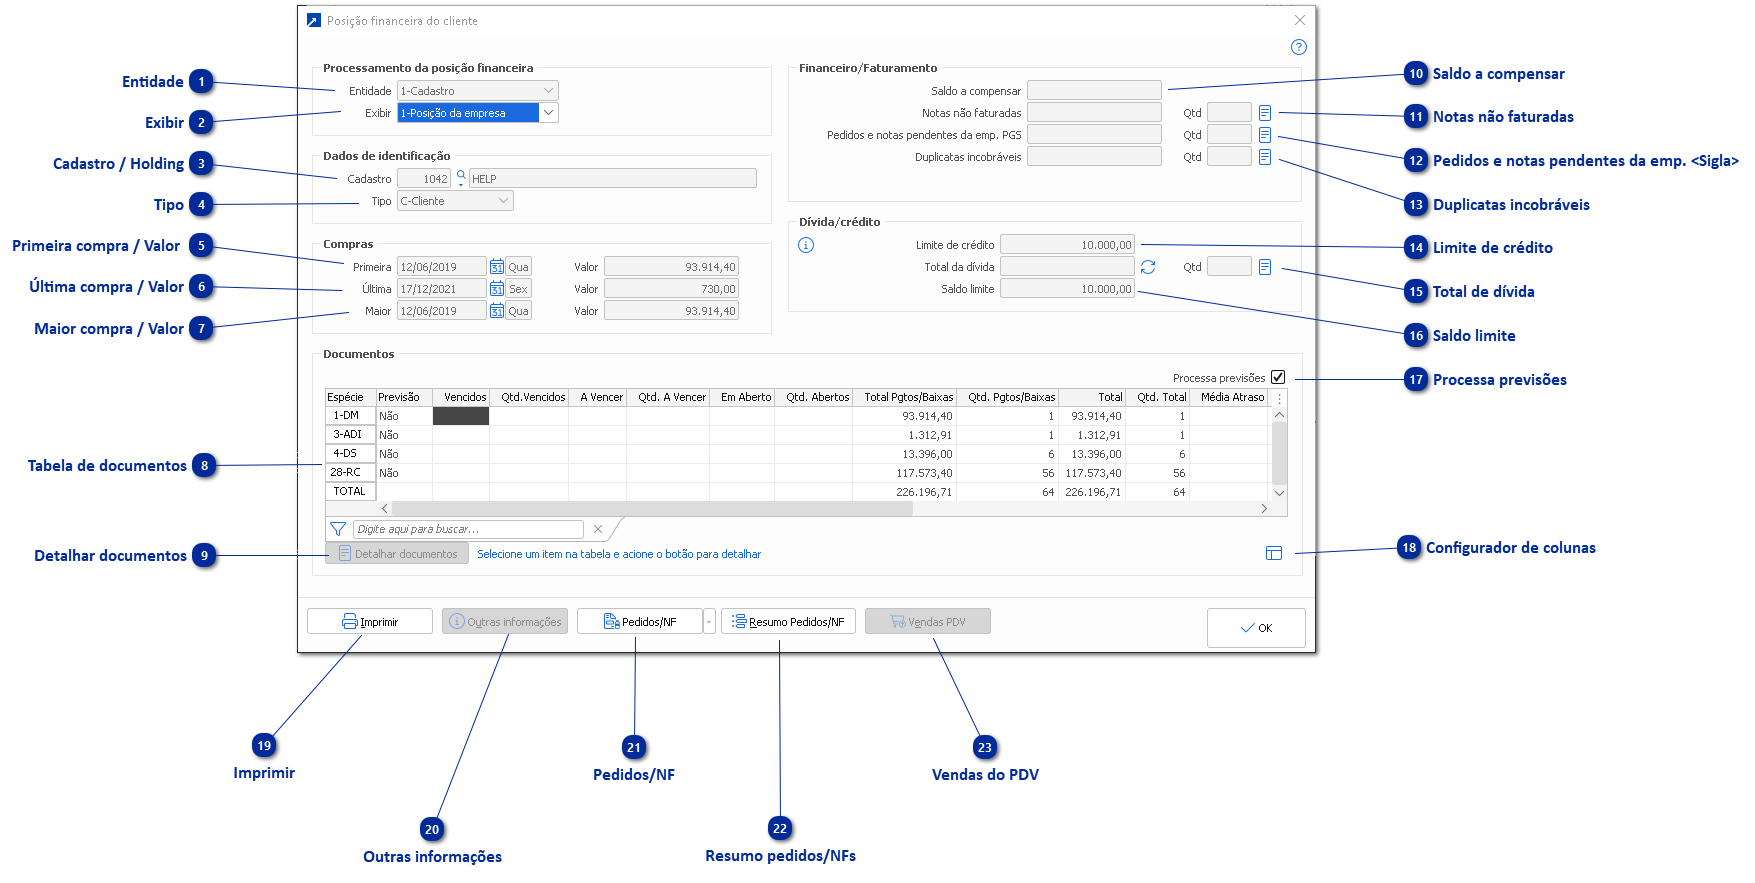Viewport: 1755px width, 883px height.
Task: Open calendar for Última compra date
Action: pyautogui.click(x=496, y=289)
